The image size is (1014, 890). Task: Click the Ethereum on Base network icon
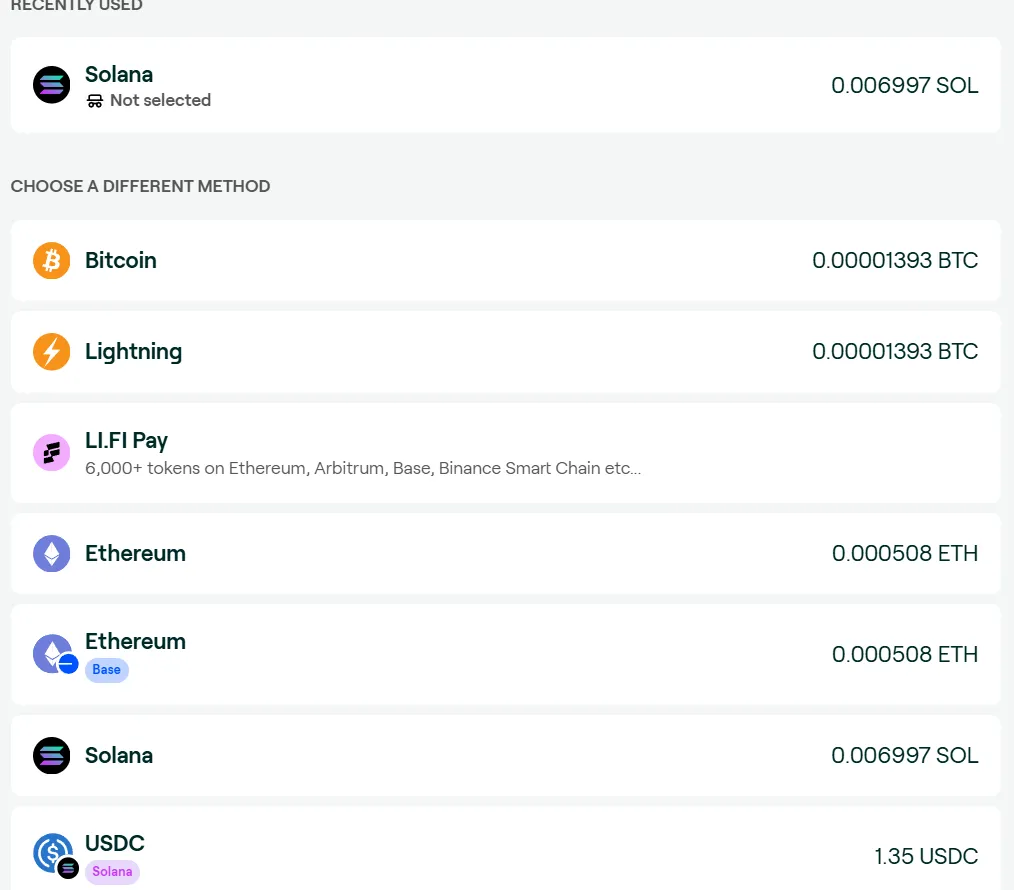click(56, 654)
